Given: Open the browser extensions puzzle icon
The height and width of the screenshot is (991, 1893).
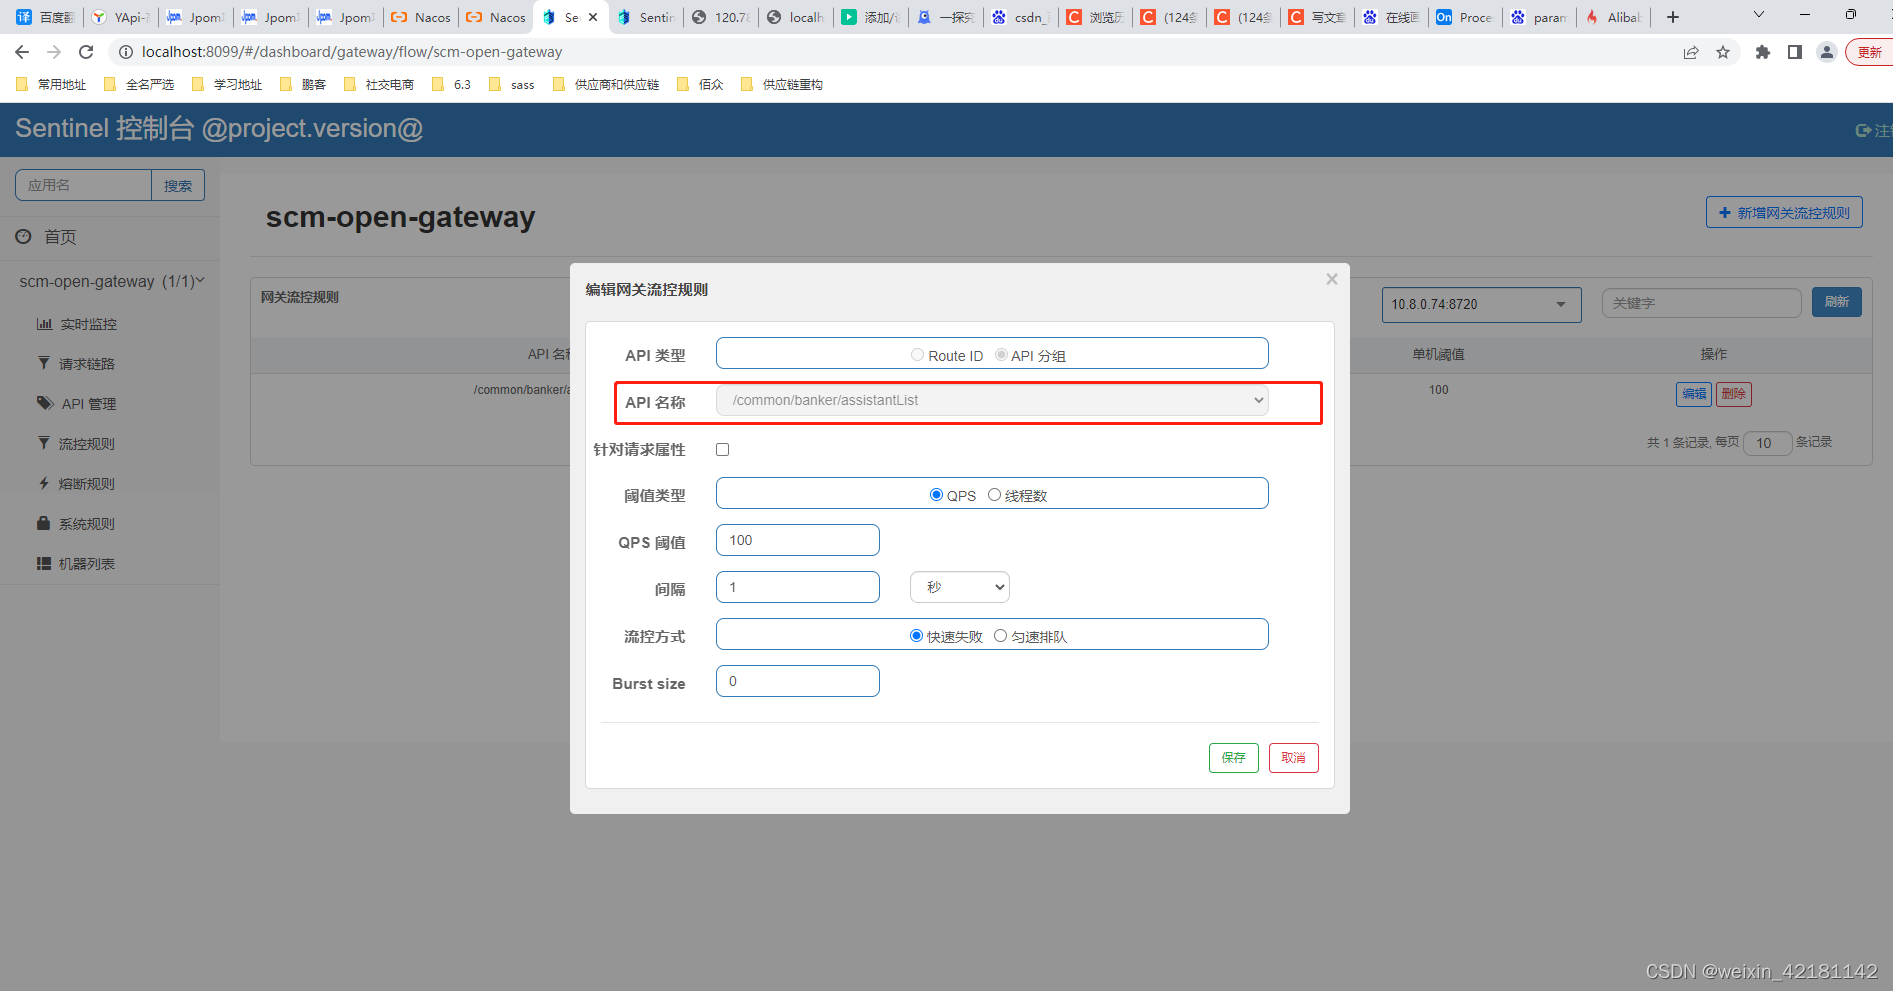Looking at the screenshot, I should click(x=1763, y=52).
